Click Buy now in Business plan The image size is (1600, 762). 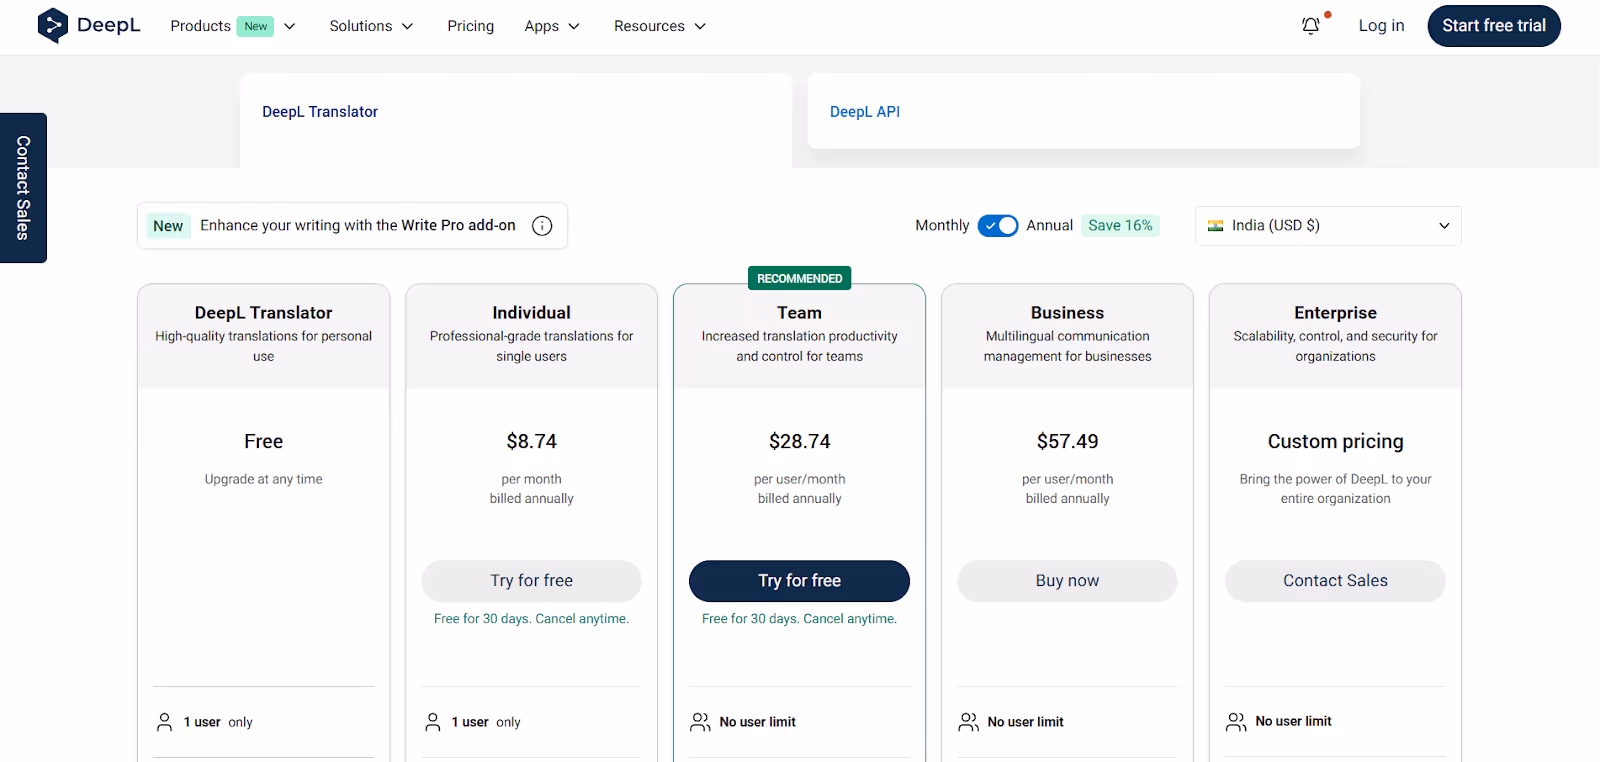(1068, 581)
